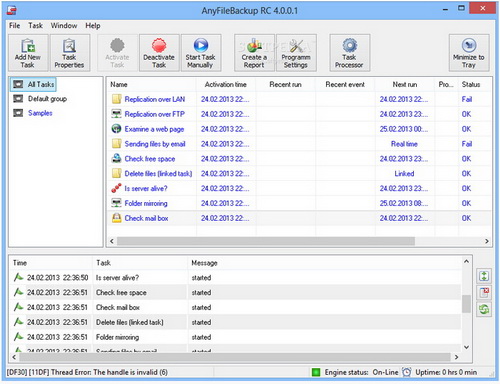This screenshot has width=500, height=384.
Task: Click the Replication over LAN folder icon
Action: 116,99
